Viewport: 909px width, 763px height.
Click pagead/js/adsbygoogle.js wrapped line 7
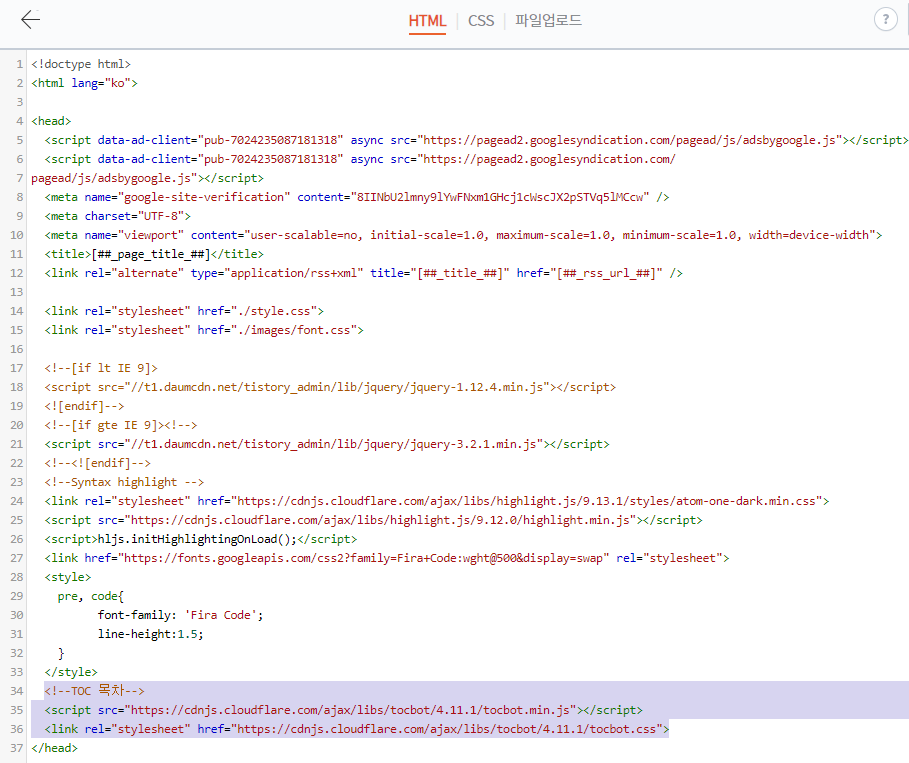pyautogui.click(x=147, y=178)
